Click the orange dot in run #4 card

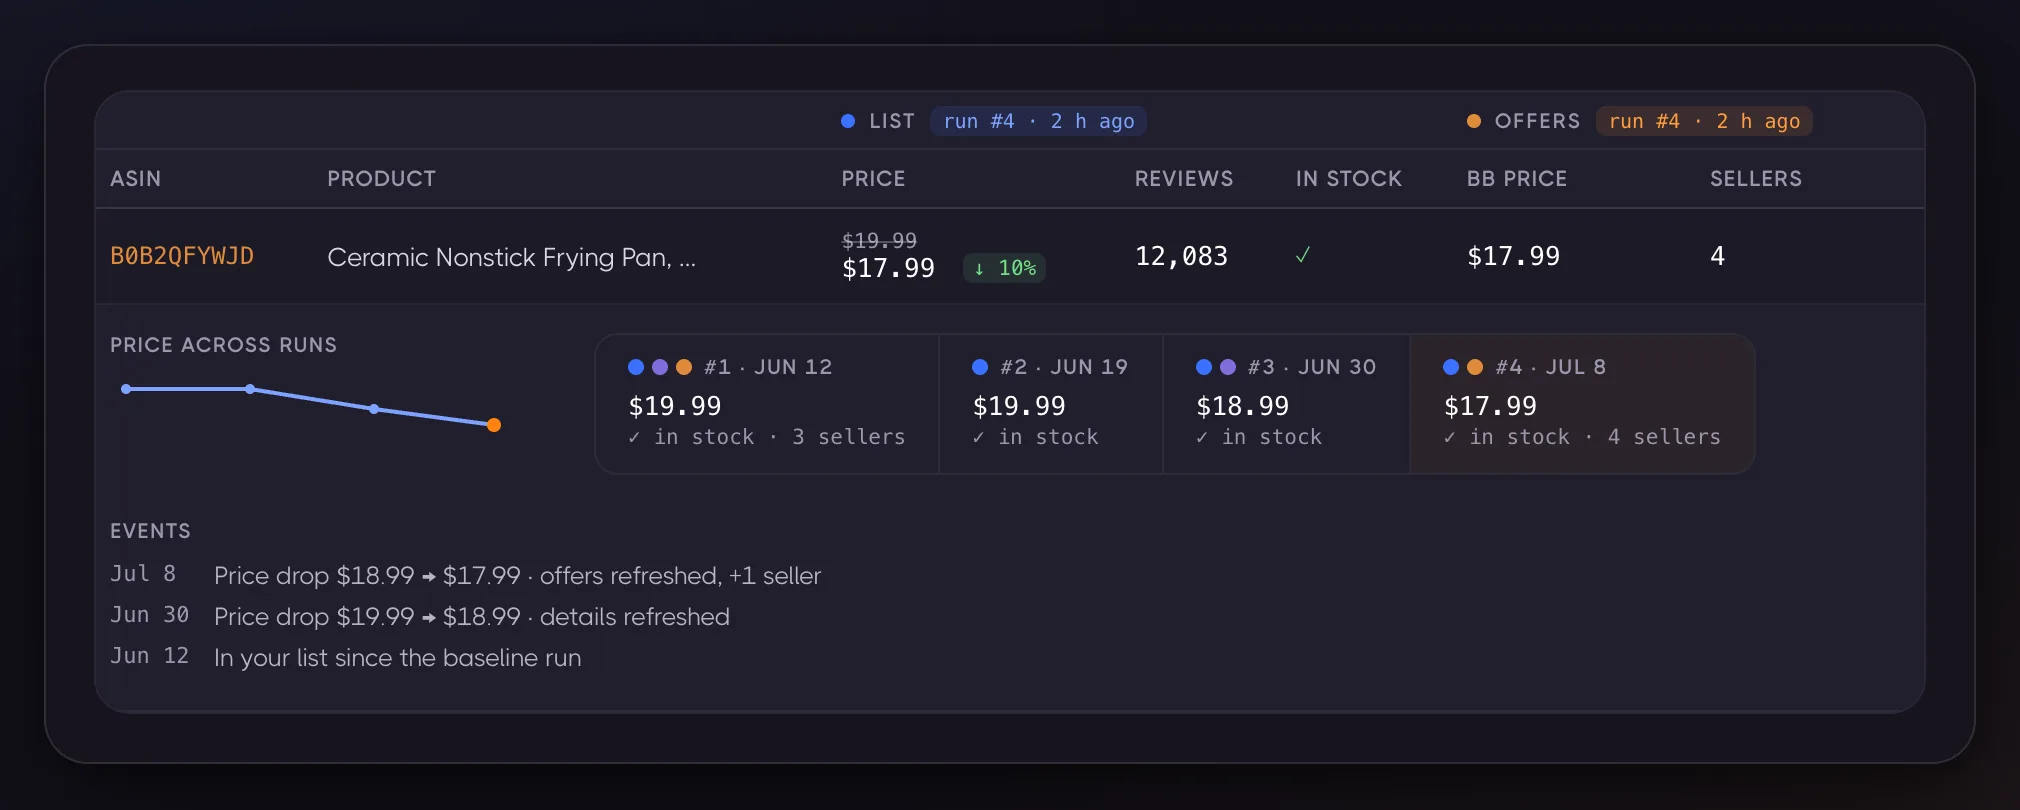tap(1475, 367)
